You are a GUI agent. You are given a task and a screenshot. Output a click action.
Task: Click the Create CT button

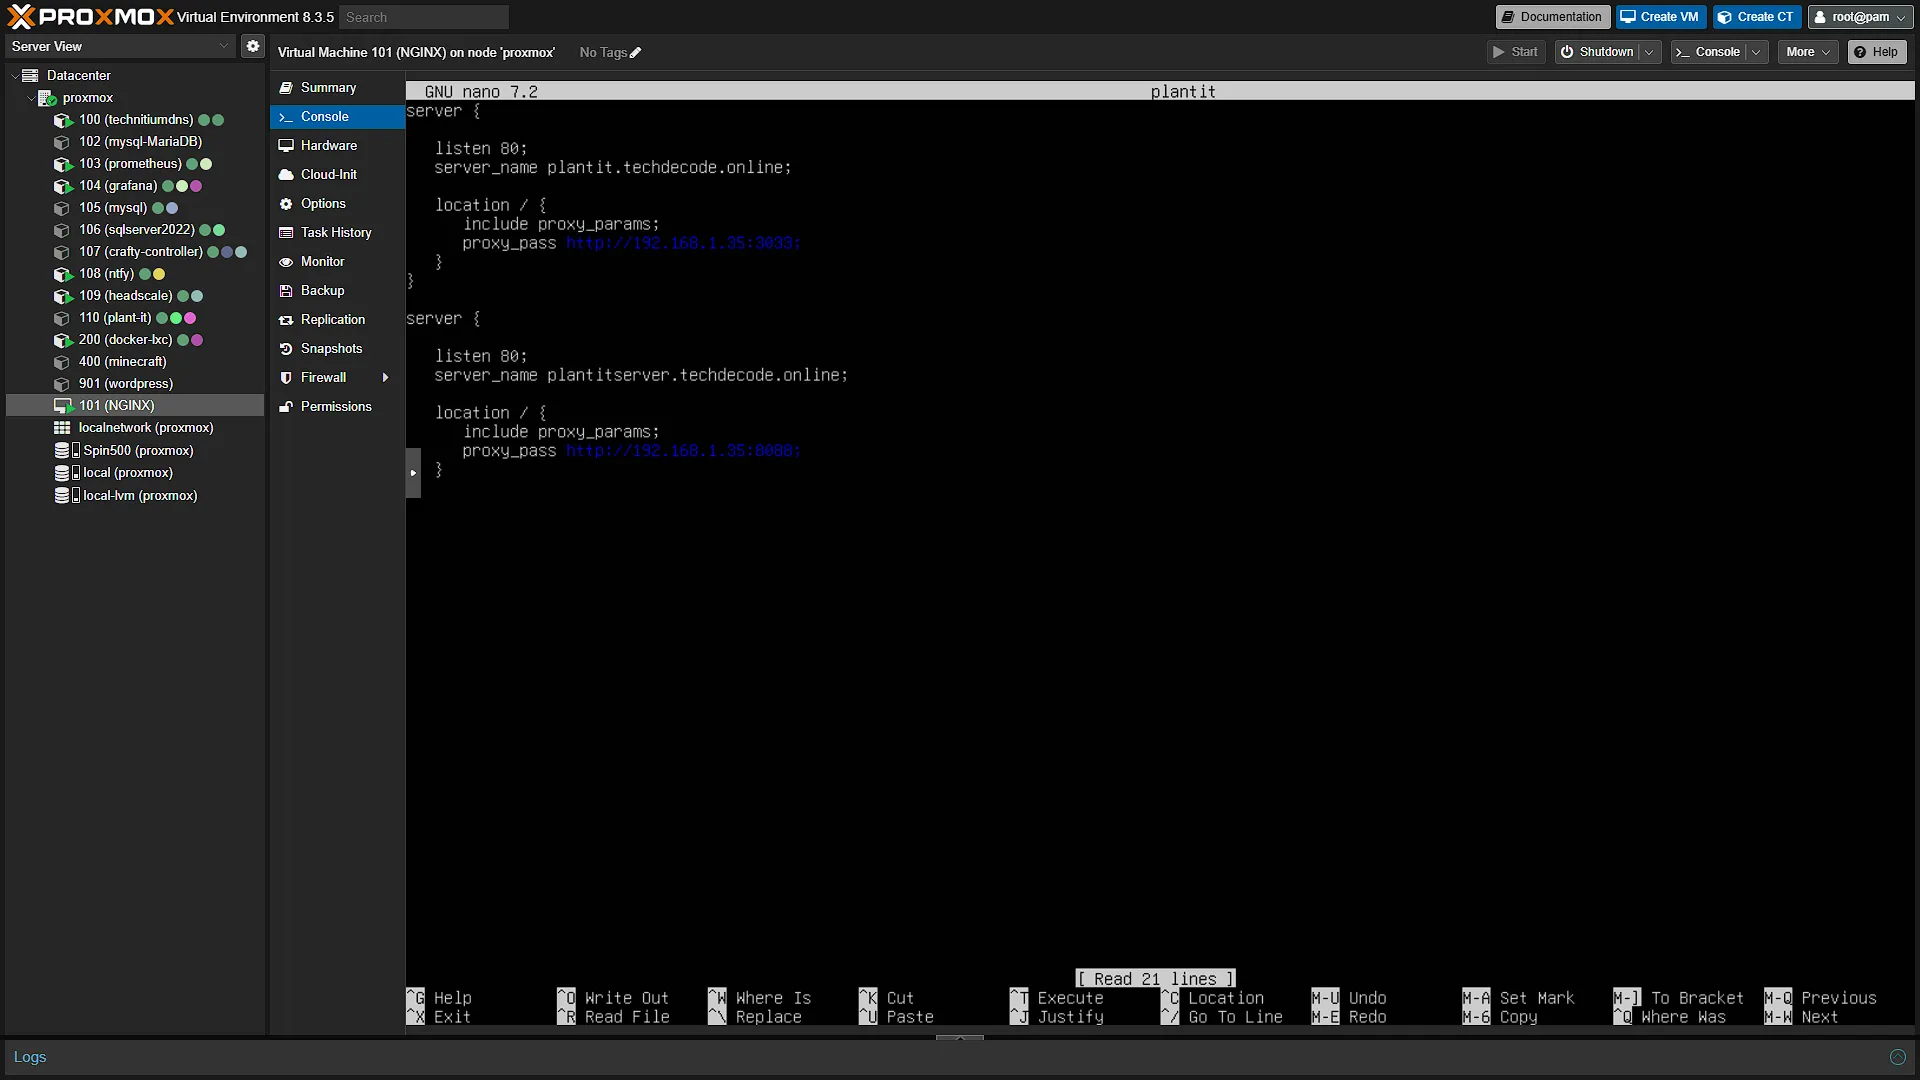coord(1756,17)
